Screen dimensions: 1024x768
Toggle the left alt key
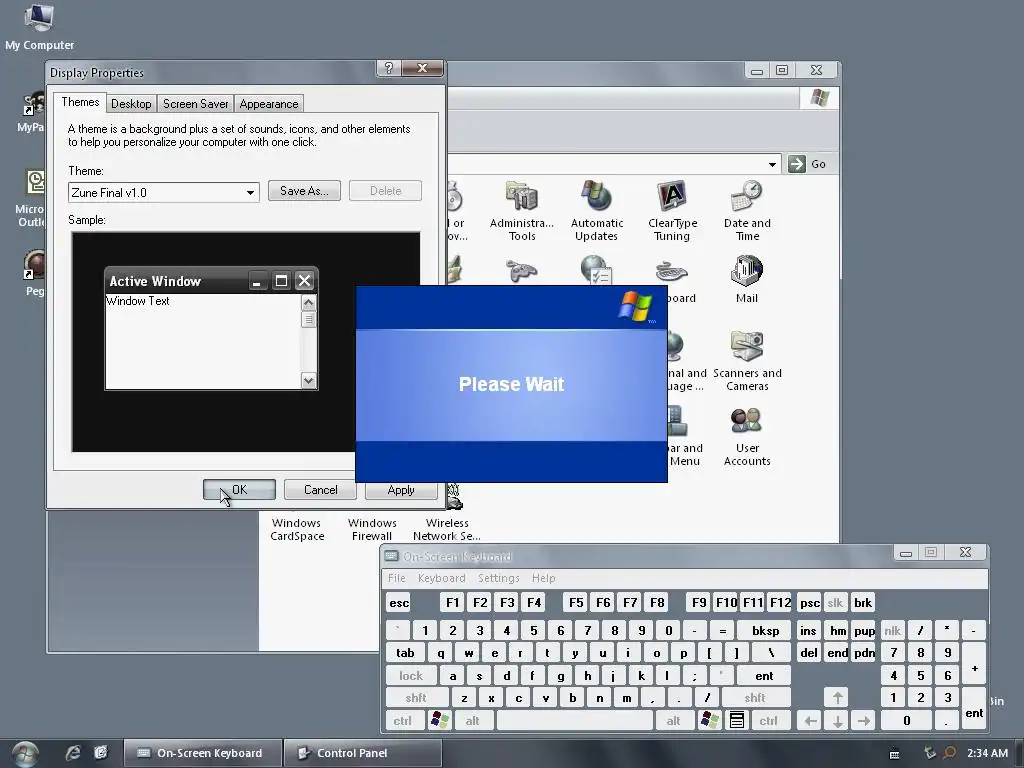[472, 720]
